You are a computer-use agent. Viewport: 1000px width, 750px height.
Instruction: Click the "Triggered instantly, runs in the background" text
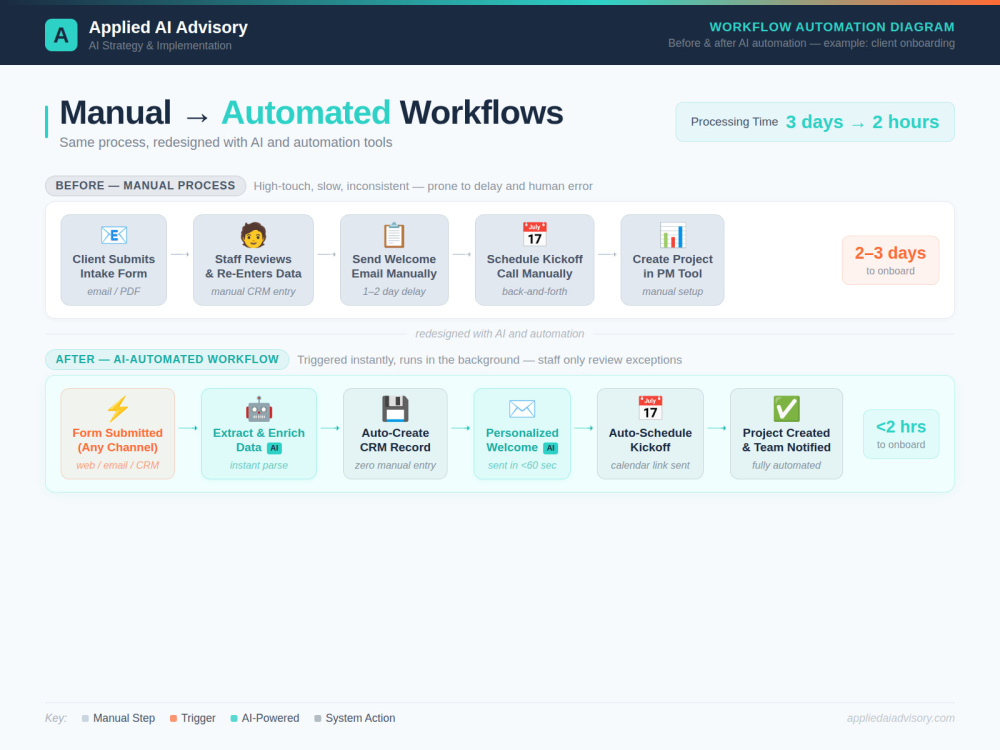[489, 360]
